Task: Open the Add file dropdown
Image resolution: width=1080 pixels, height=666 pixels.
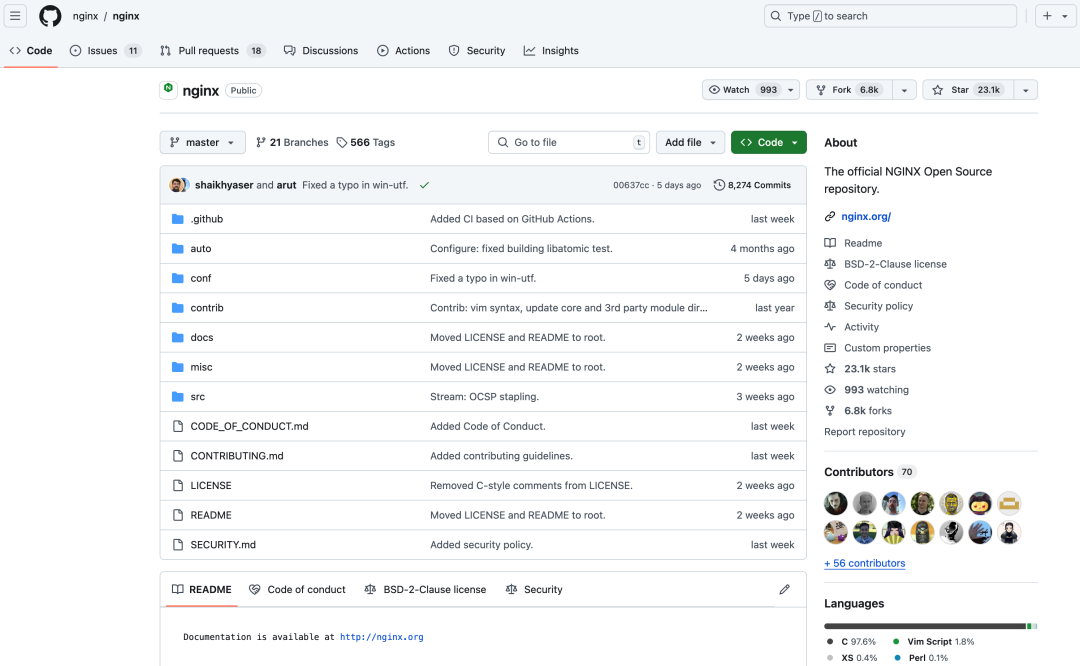Action: point(690,143)
